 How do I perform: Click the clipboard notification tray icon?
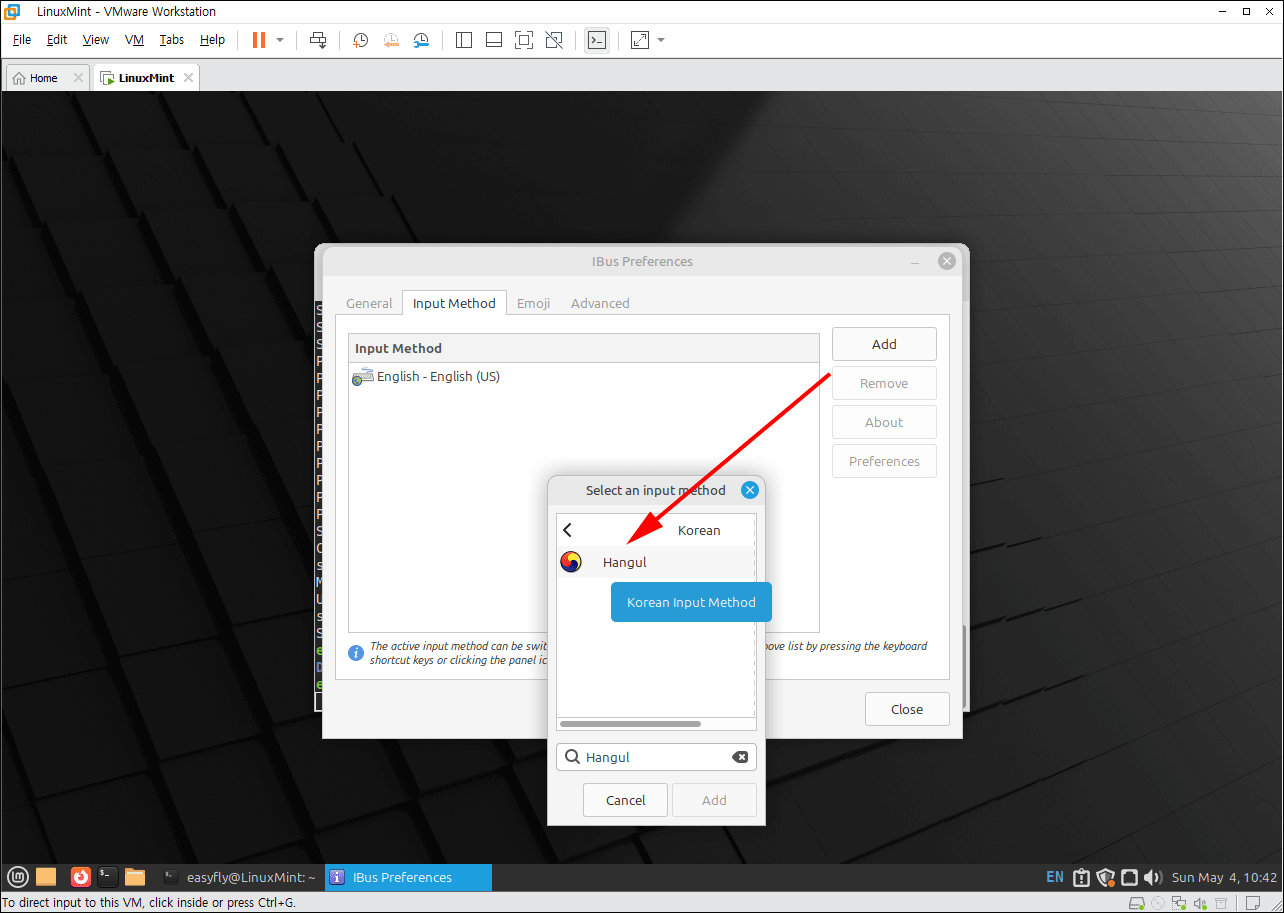[1081, 877]
